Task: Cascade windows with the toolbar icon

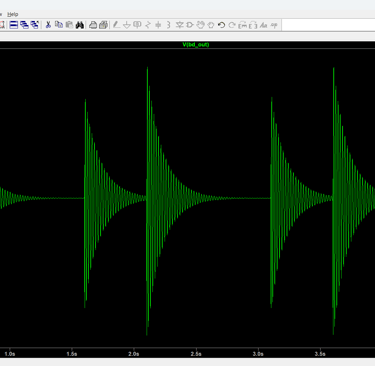Action: (24, 25)
